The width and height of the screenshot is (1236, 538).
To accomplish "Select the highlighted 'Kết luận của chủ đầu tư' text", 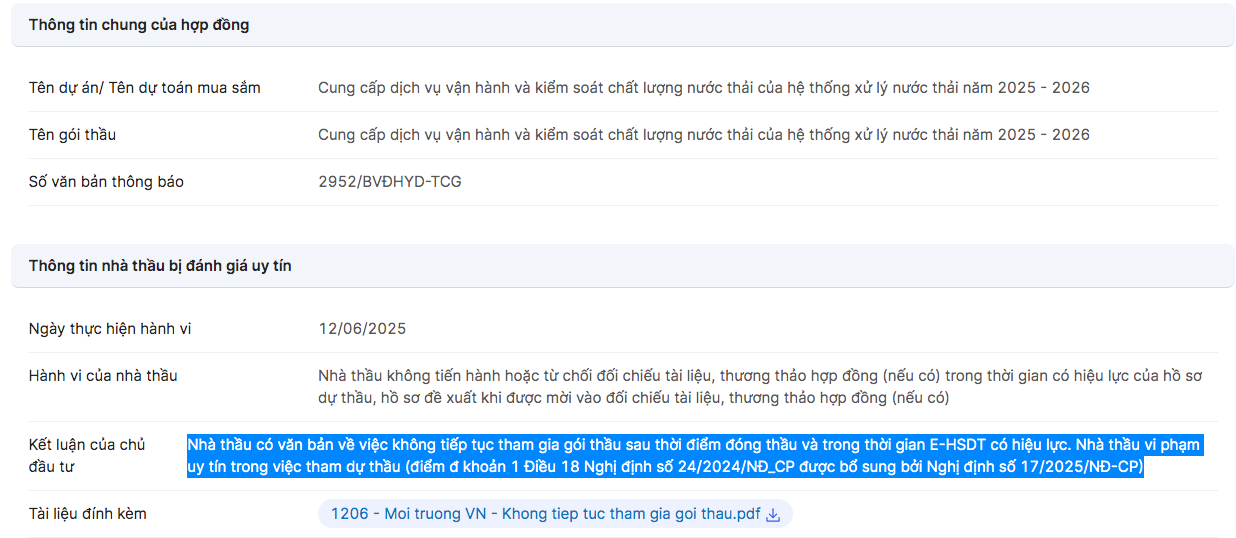I will coord(695,456).
